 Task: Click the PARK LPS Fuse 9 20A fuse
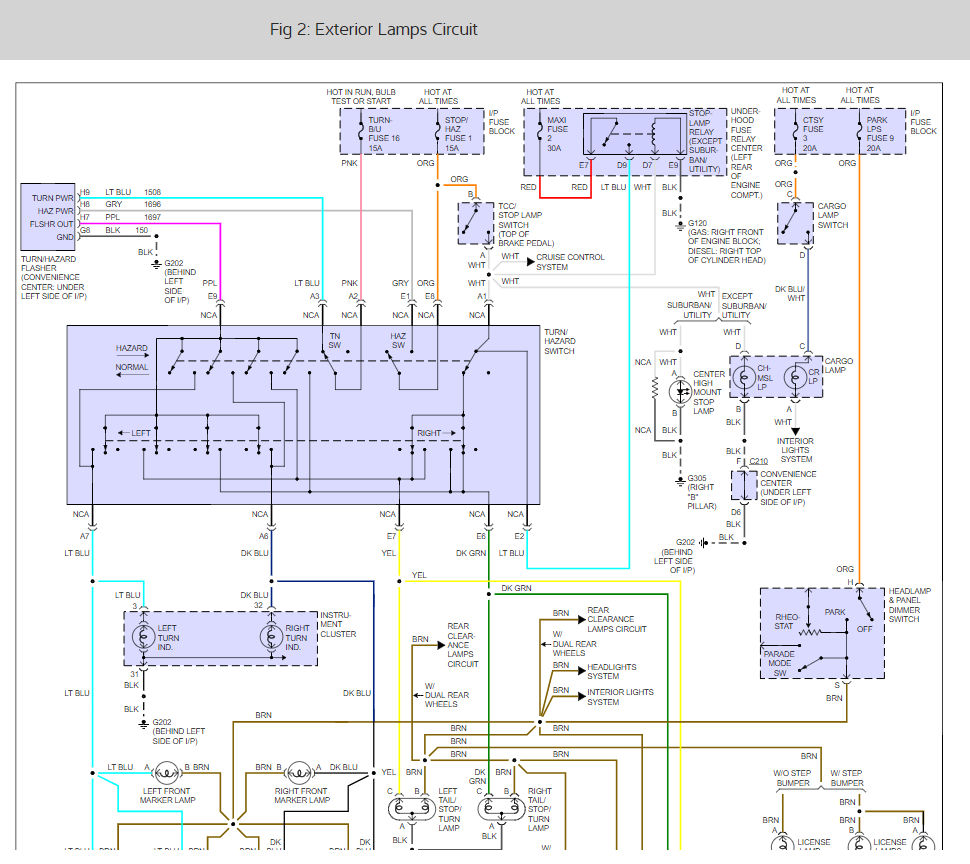coord(859,132)
